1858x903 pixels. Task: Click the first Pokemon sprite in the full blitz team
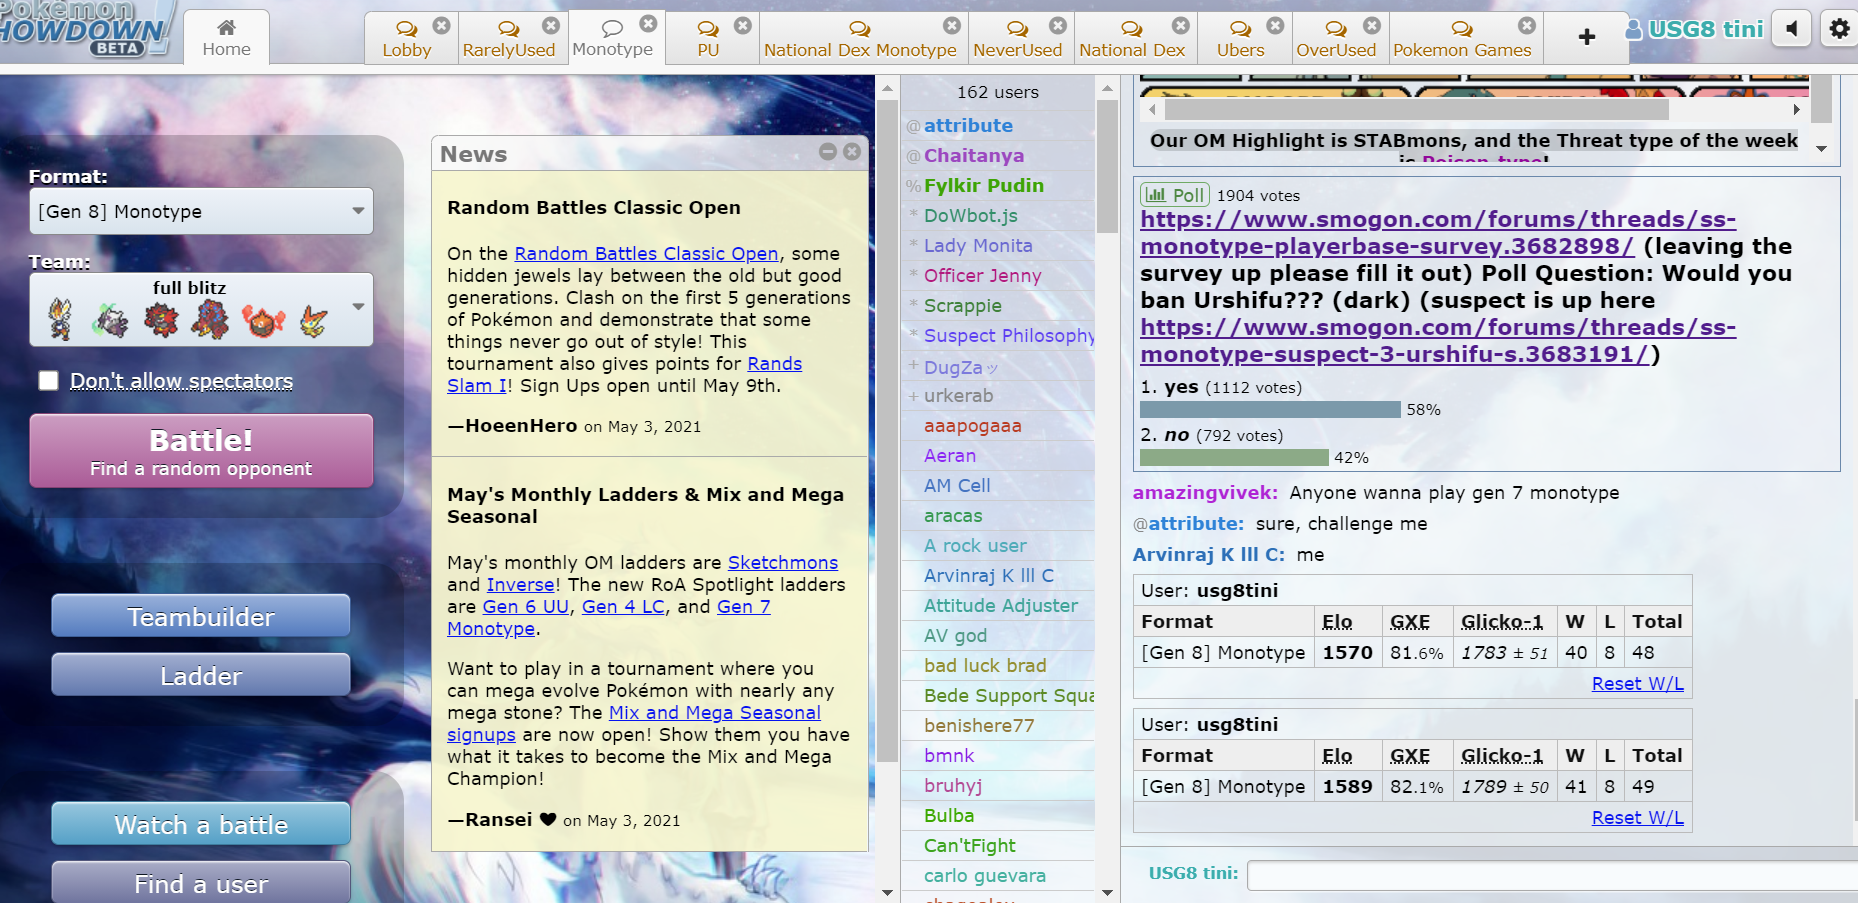click(60, 320)
